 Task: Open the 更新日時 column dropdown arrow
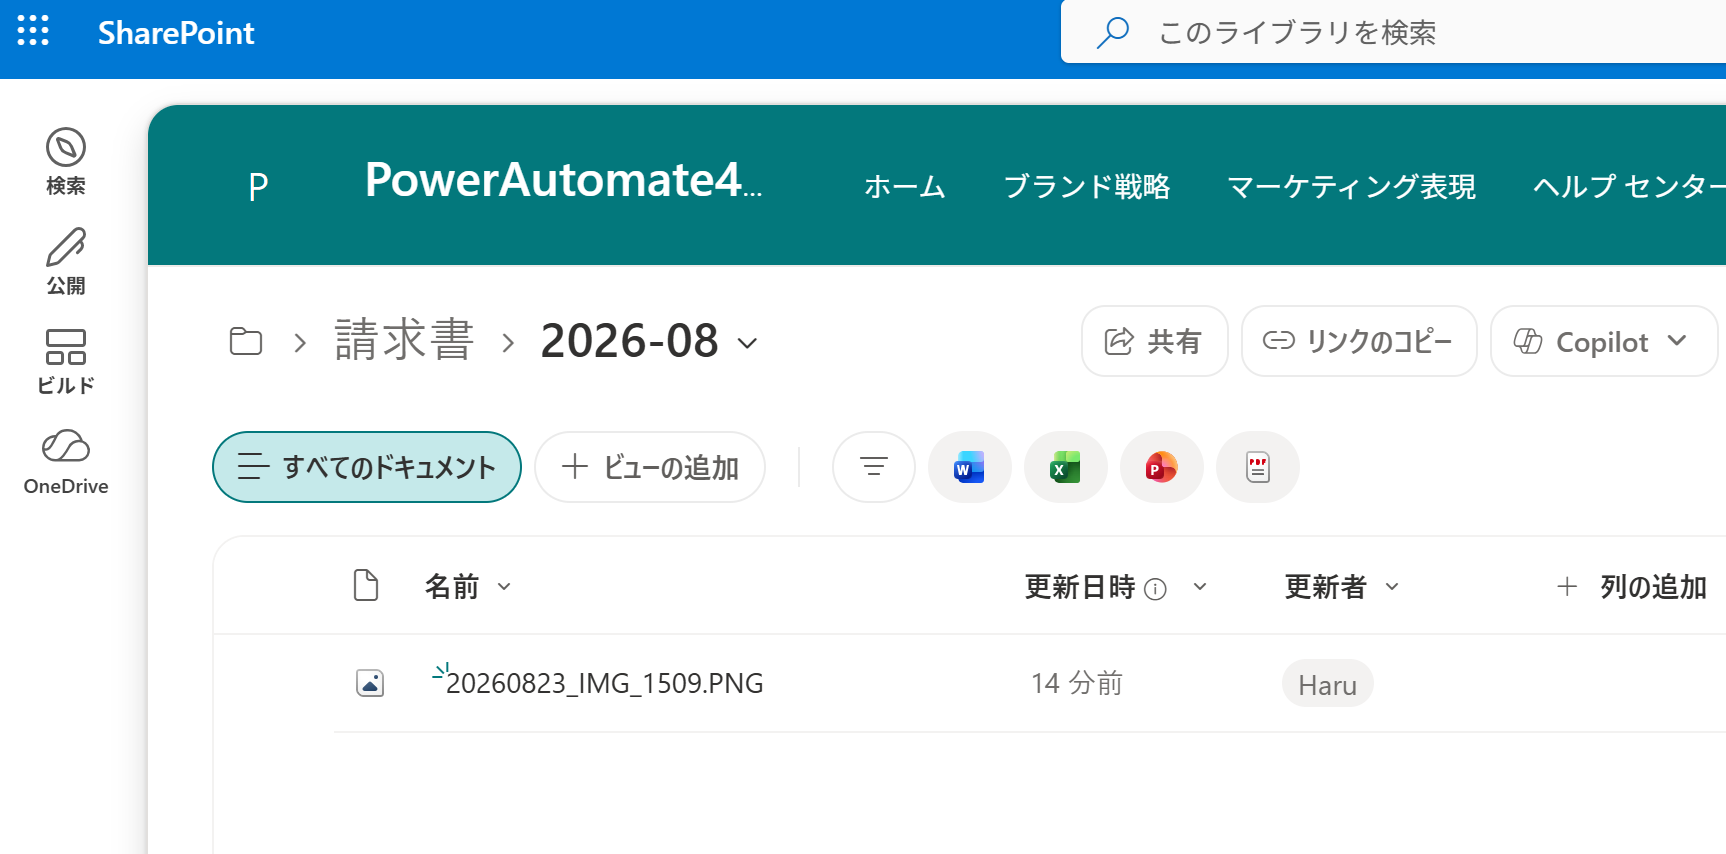point(1200,587)
